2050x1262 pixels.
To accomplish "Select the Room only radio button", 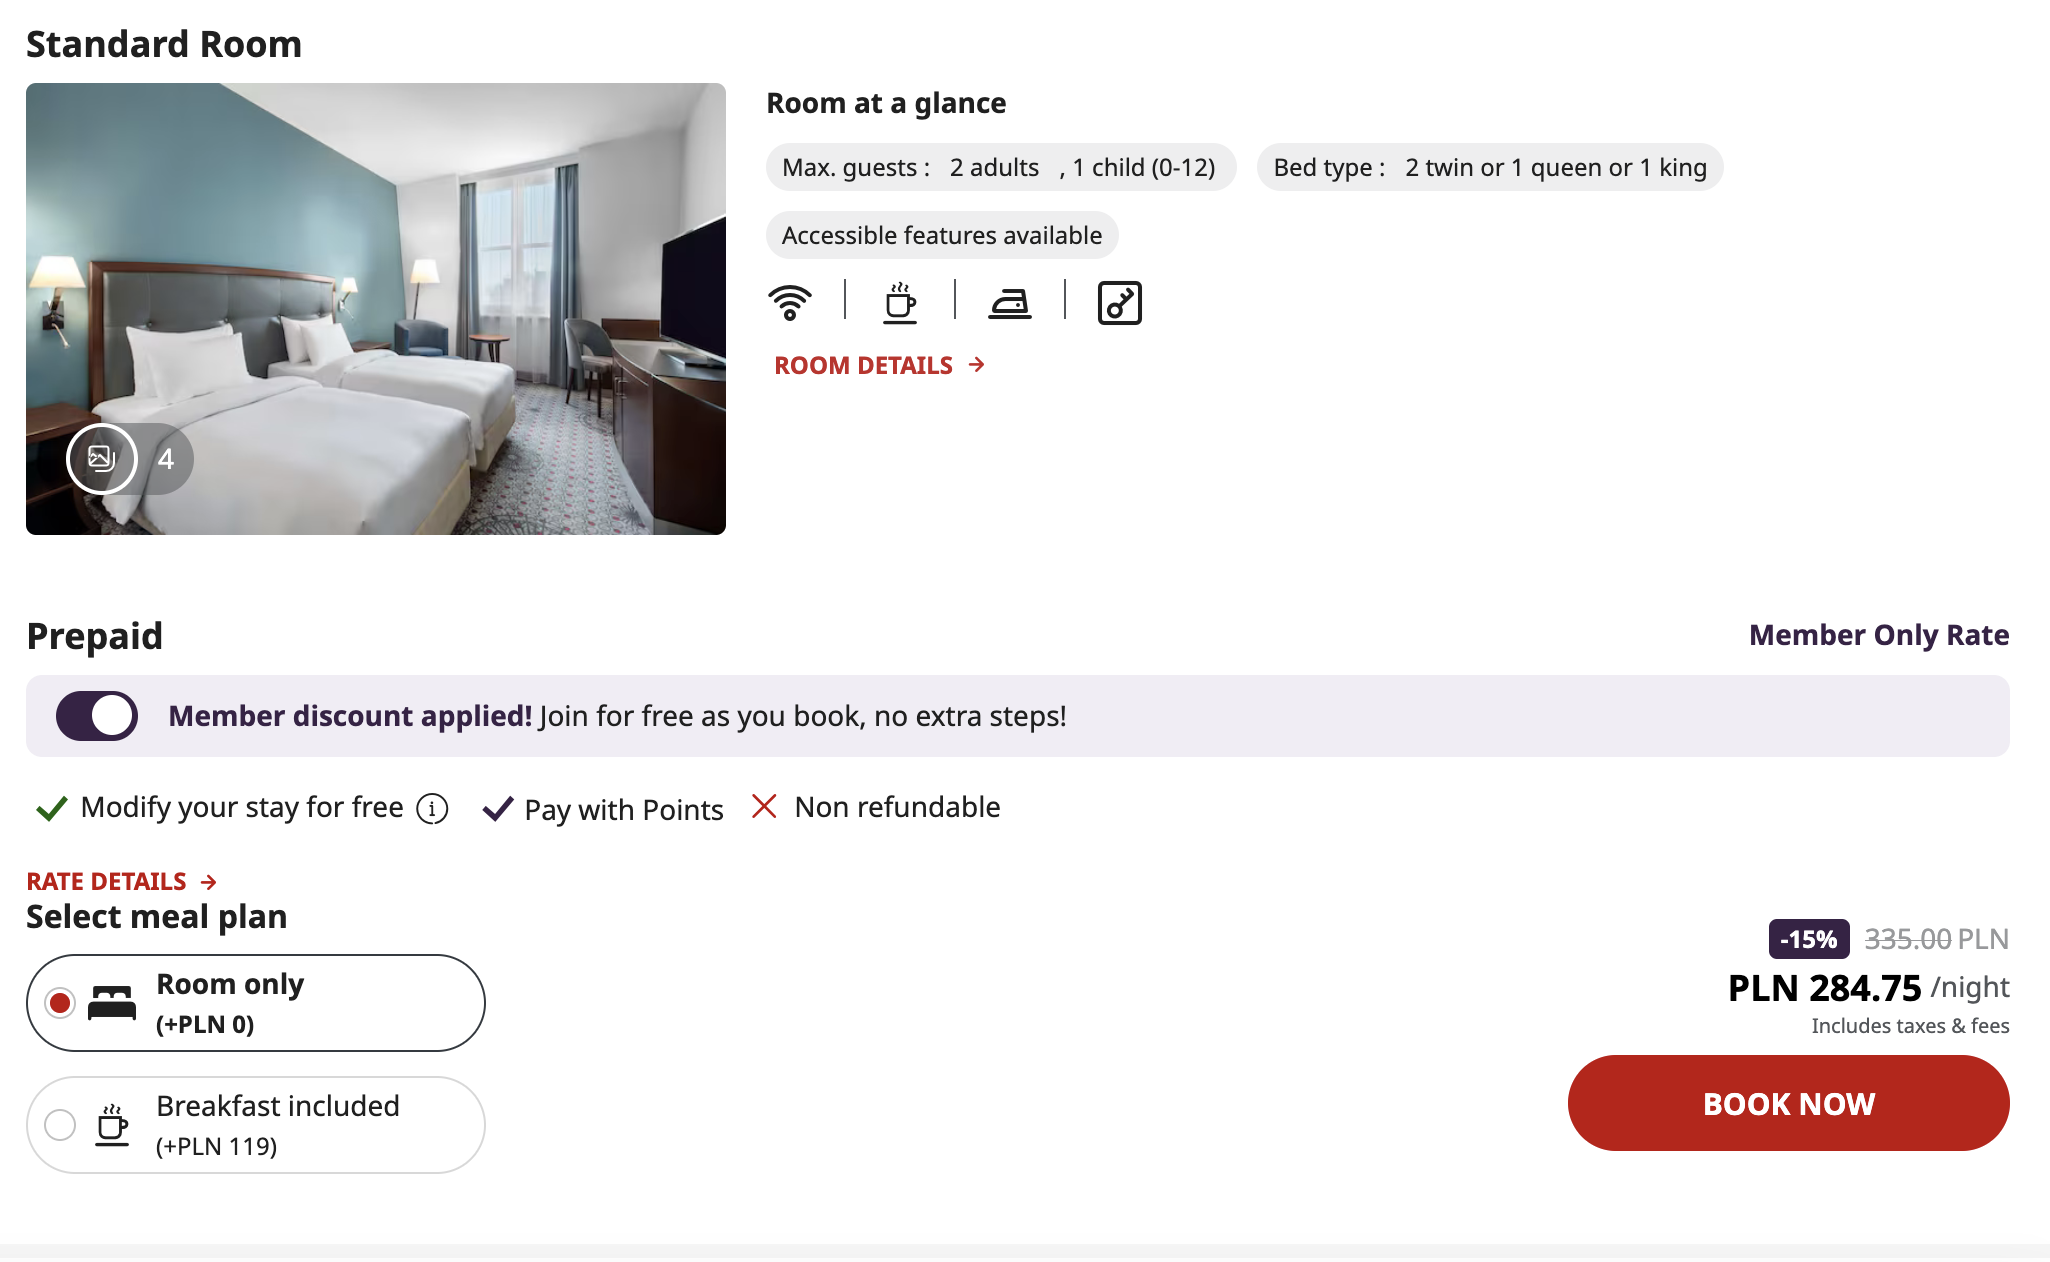I will [60, 1003].
